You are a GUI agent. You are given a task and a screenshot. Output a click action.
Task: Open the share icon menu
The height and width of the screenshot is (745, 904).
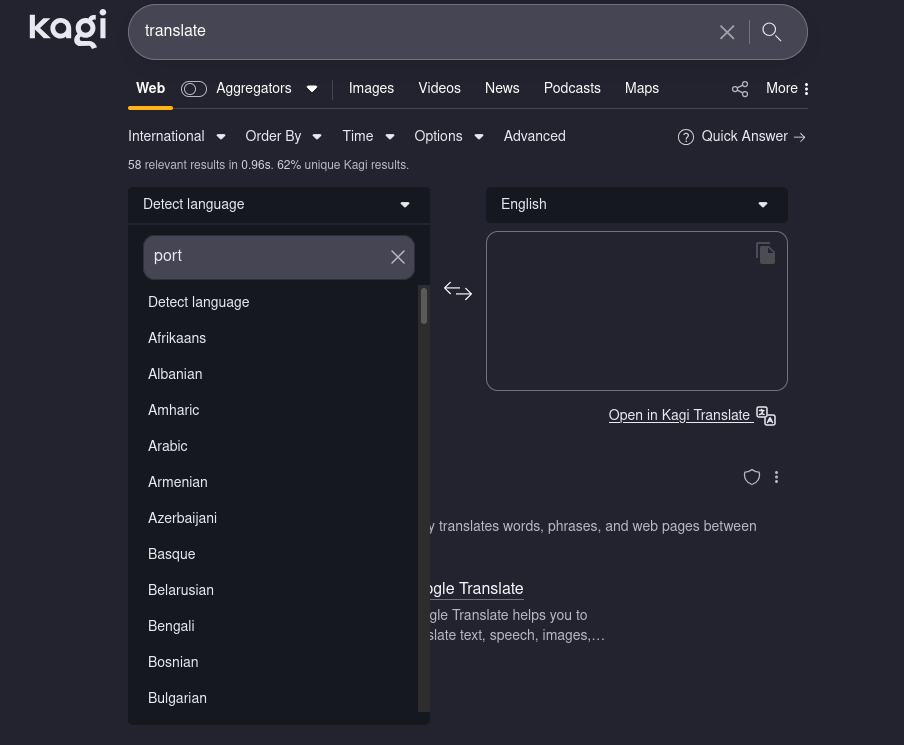click(x=740, y=89)
